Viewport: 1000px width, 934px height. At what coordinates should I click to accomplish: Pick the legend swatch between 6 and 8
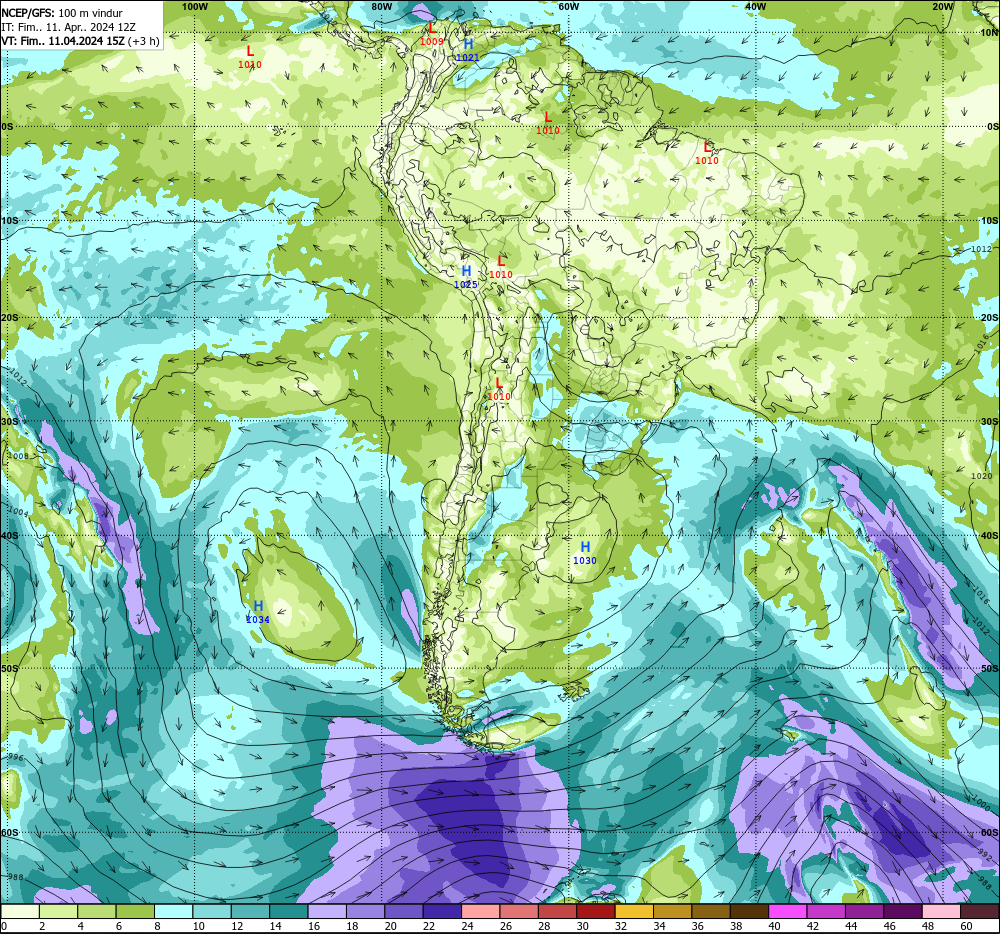135,911
